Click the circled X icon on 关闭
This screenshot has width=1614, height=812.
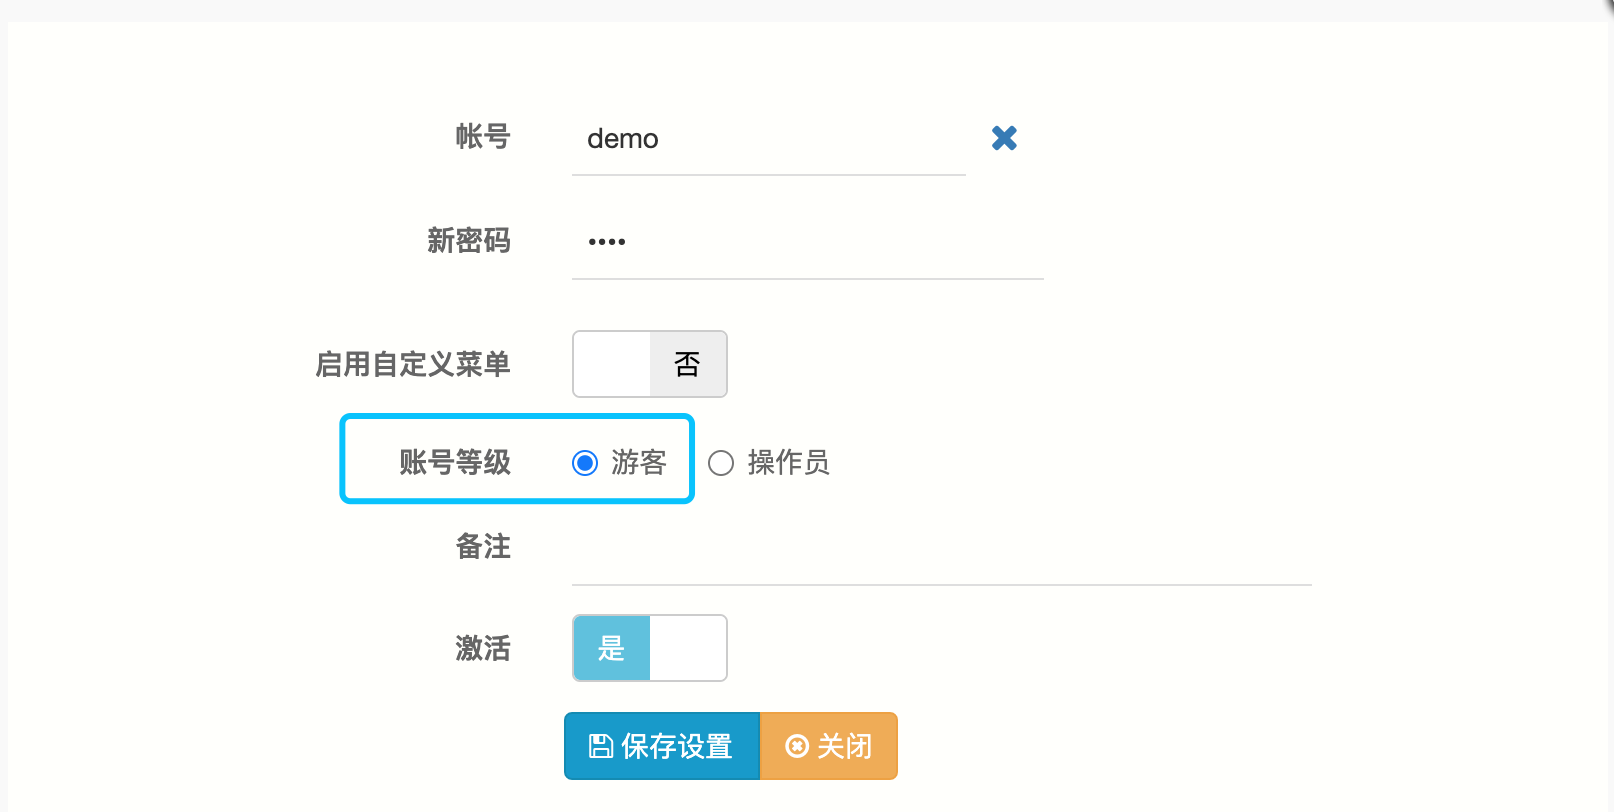[x=796, y=746]
